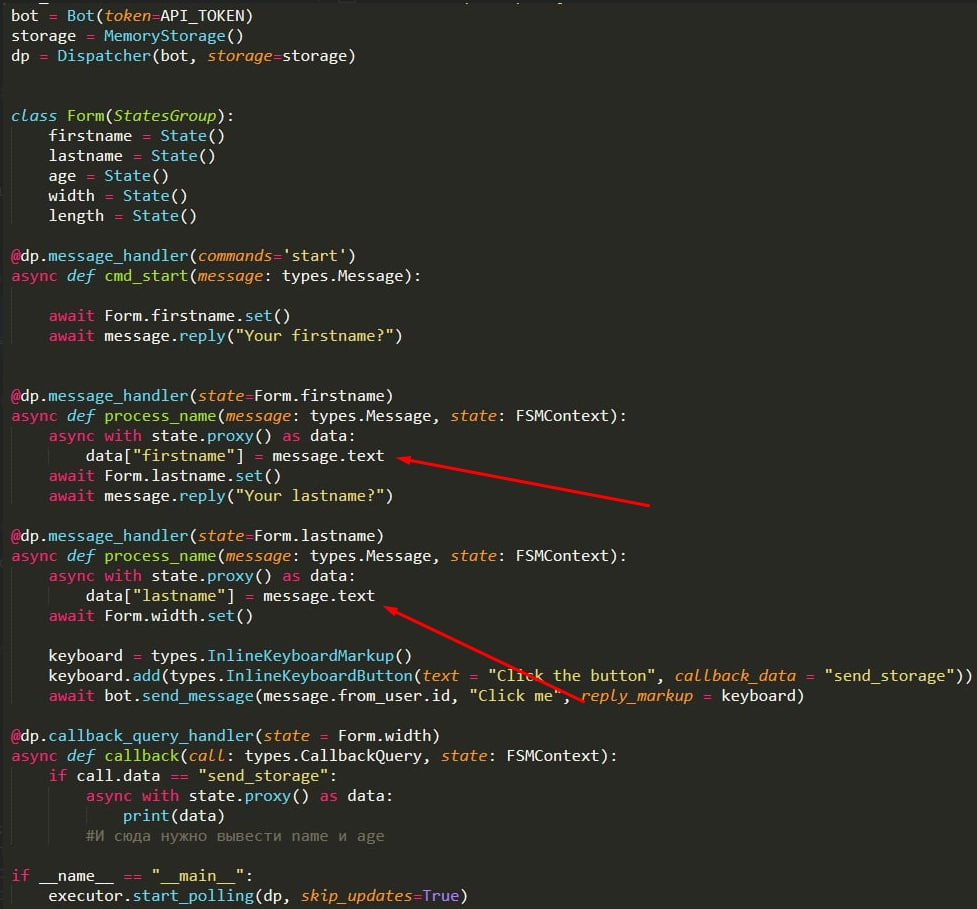Click the commands='start' decorator argument
Image resolution: width=977 pixels, height=909 pixels.
point(272,255)
